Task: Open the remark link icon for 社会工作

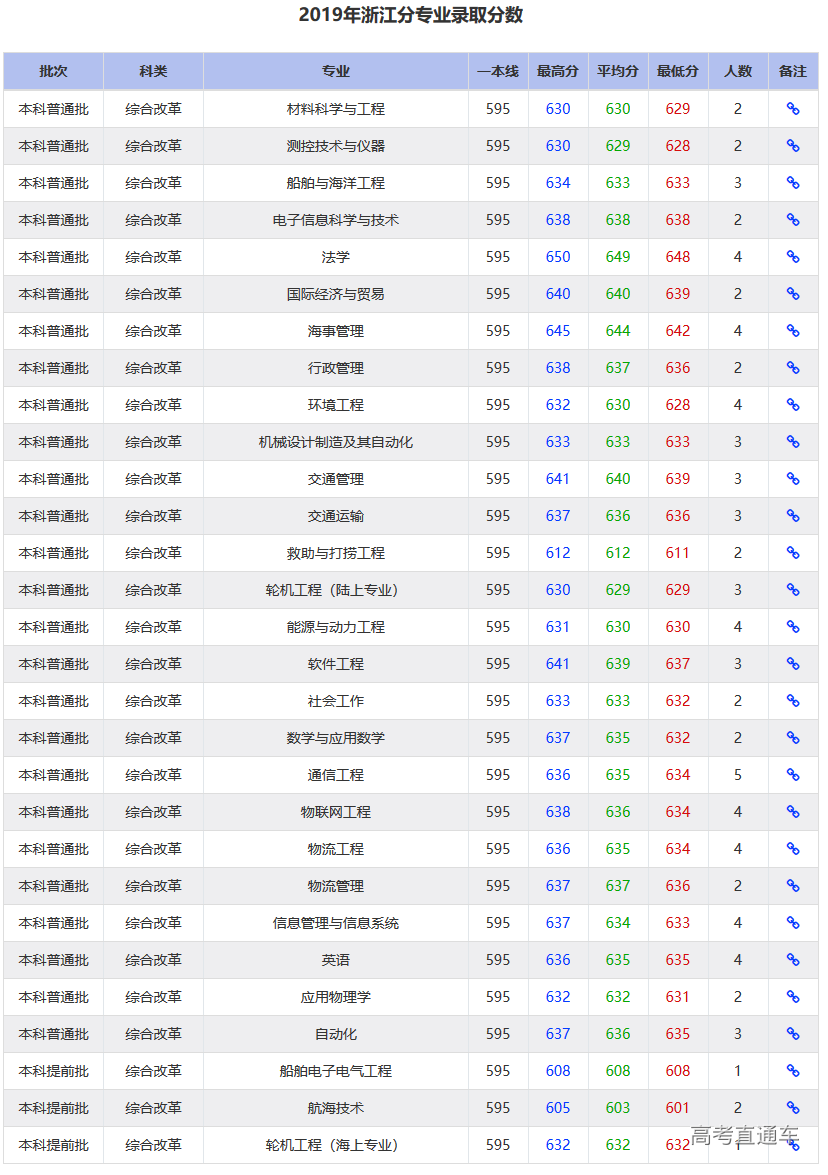Action: pos(792,701)
